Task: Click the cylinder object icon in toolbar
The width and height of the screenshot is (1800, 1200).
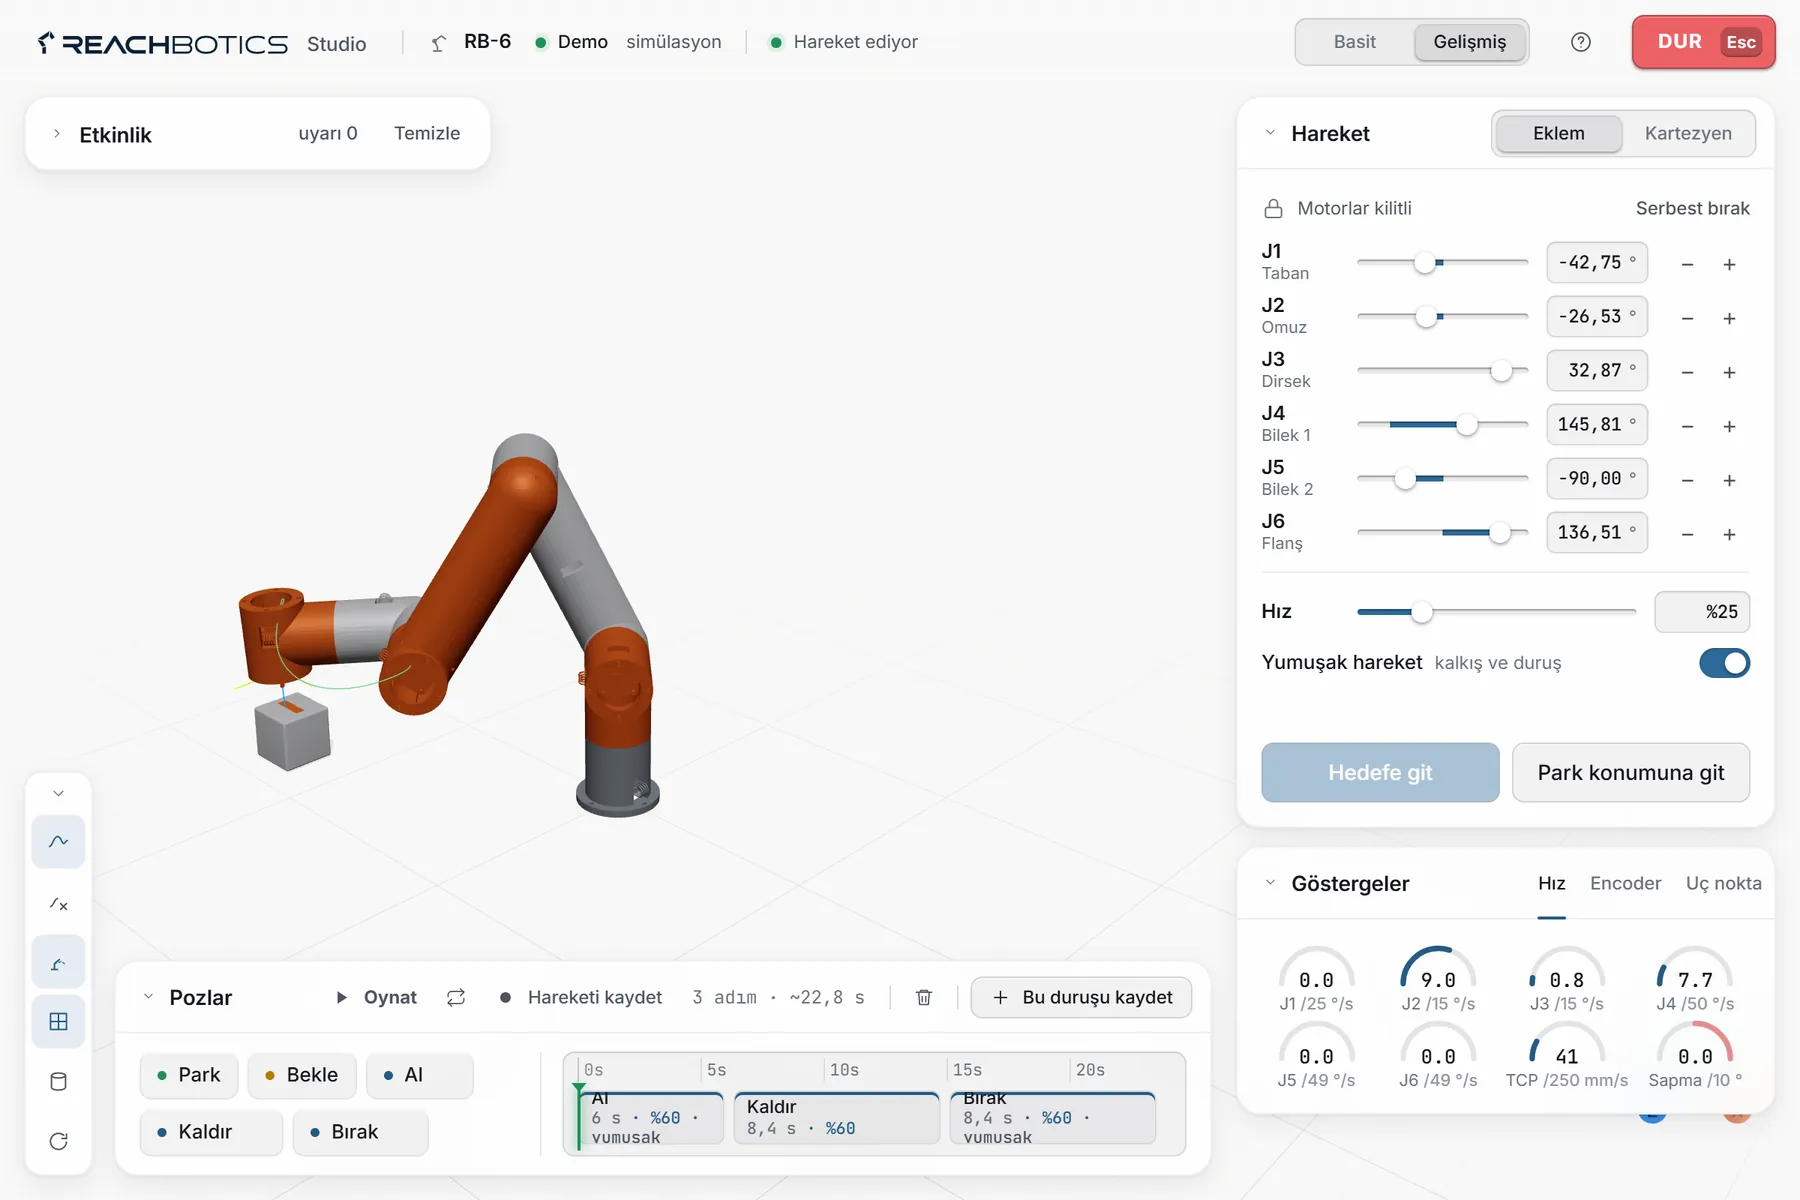Action: tap(59, 1082)
